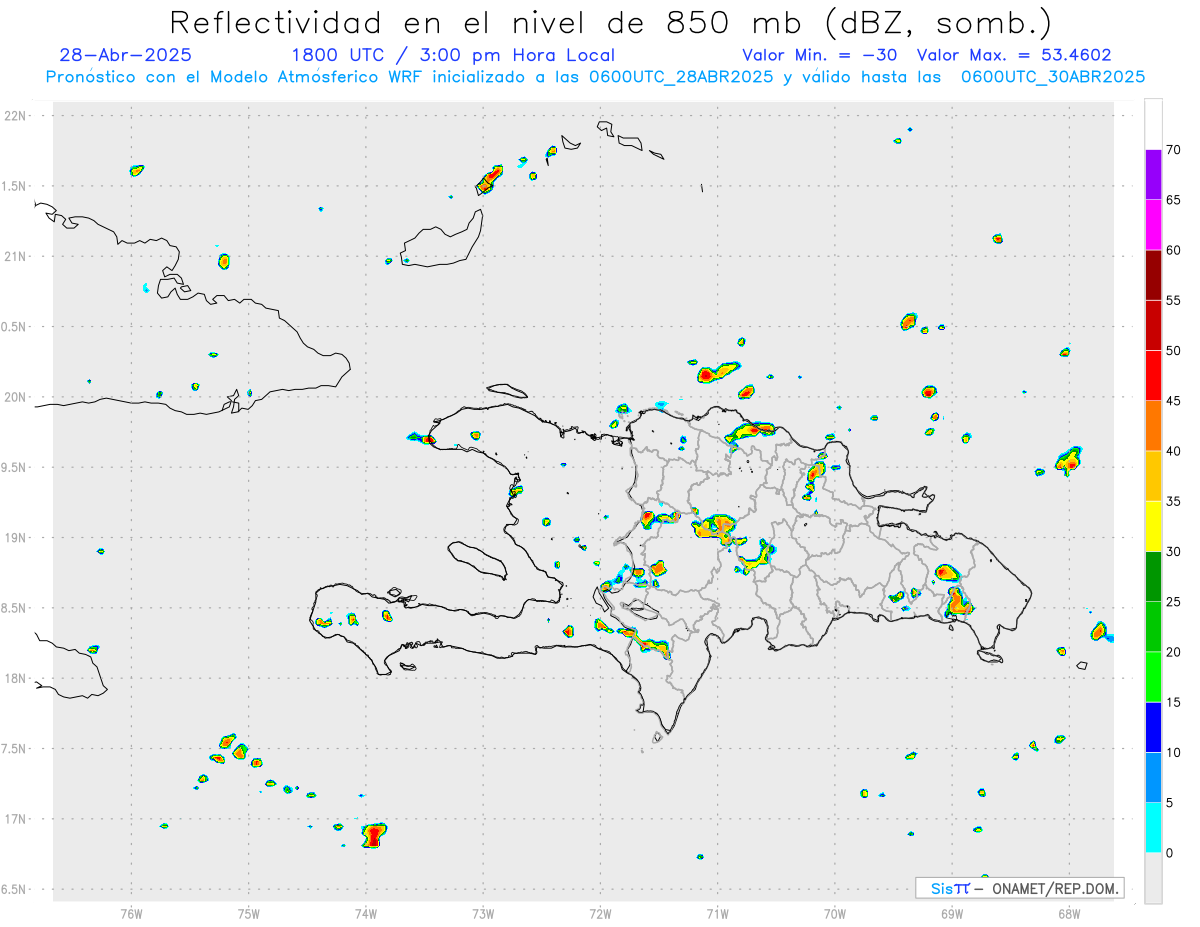1200x927 pixels.
Task: Click the intense red storm cell near 74W, 17N
Action: (x=373, y=835)
